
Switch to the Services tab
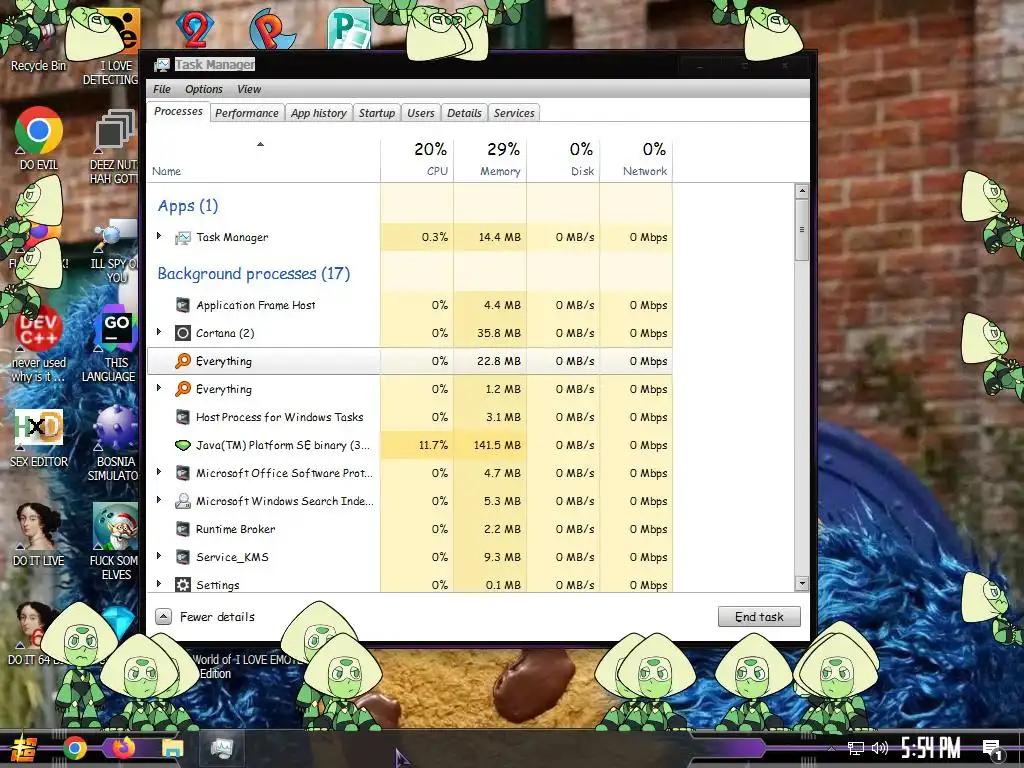514,113
